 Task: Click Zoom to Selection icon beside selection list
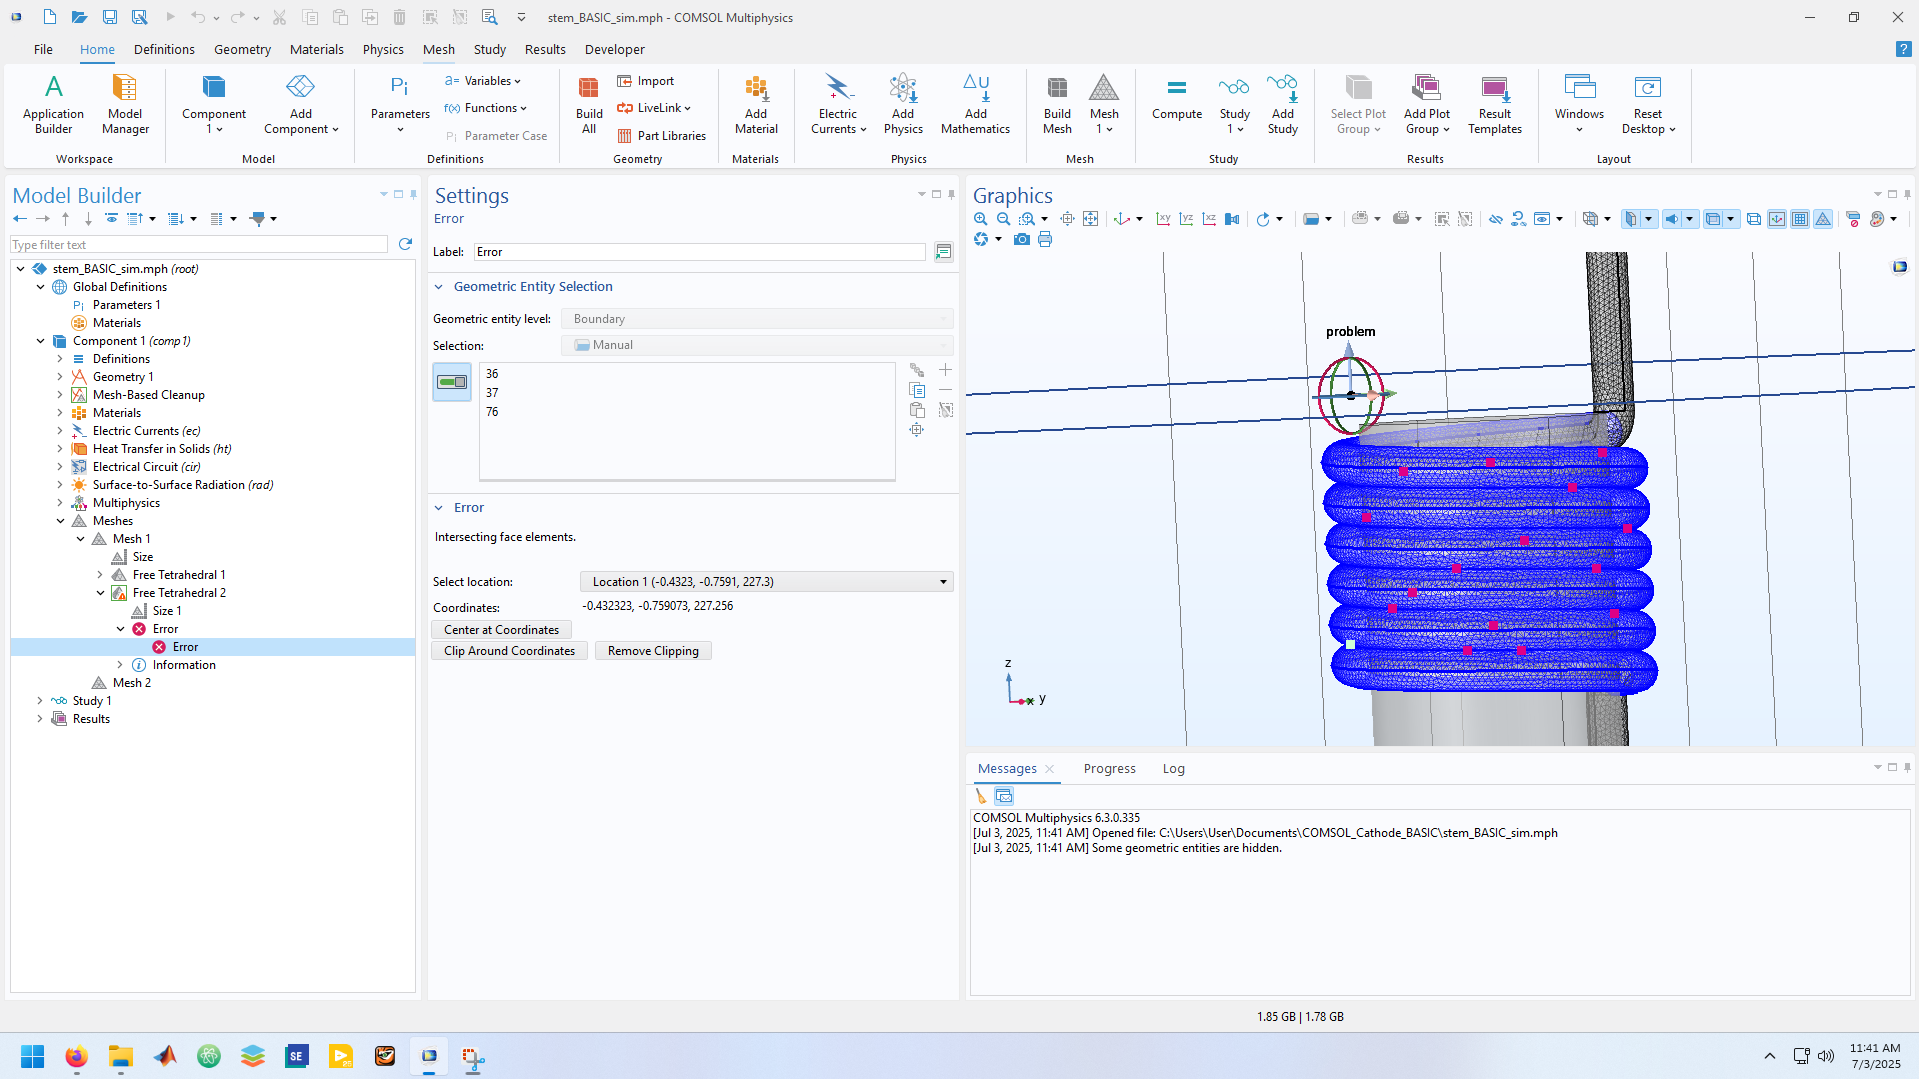(916, 430)
